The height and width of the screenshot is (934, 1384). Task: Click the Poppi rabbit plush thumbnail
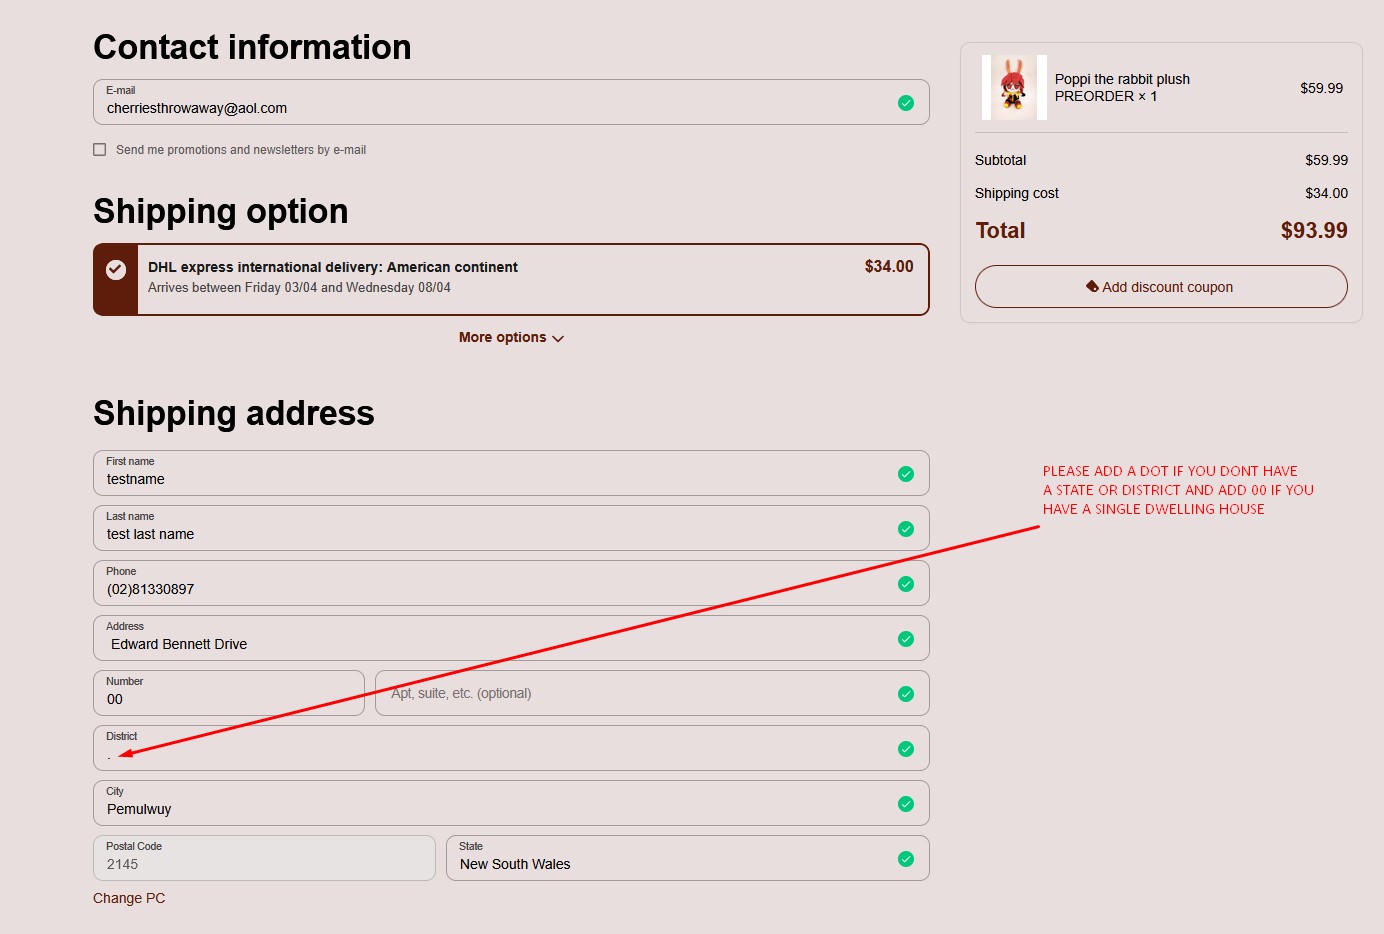[1014, 88]
